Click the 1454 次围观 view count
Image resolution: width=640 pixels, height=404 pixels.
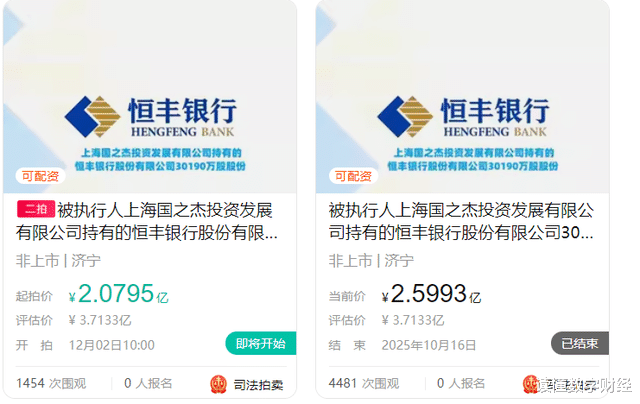pos(51,384)
